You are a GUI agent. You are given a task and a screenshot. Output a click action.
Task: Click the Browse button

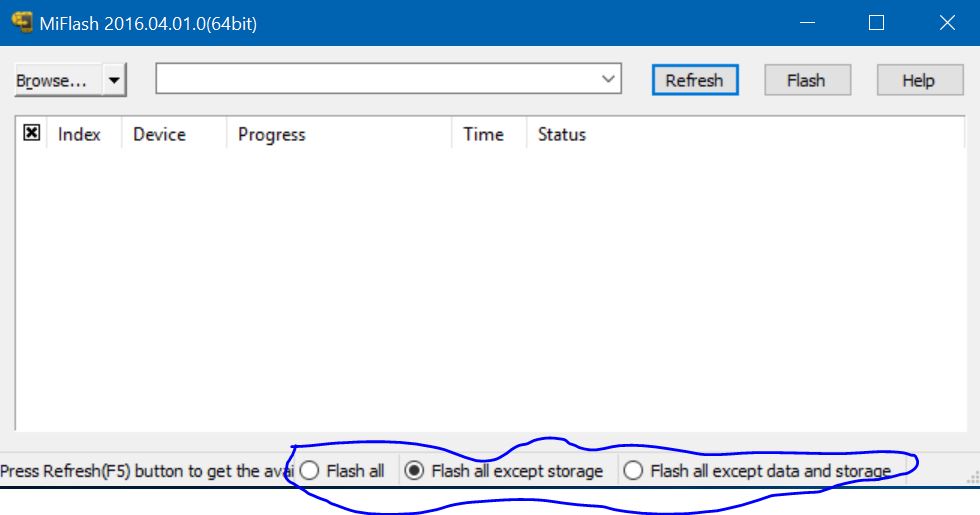(58, 80)
